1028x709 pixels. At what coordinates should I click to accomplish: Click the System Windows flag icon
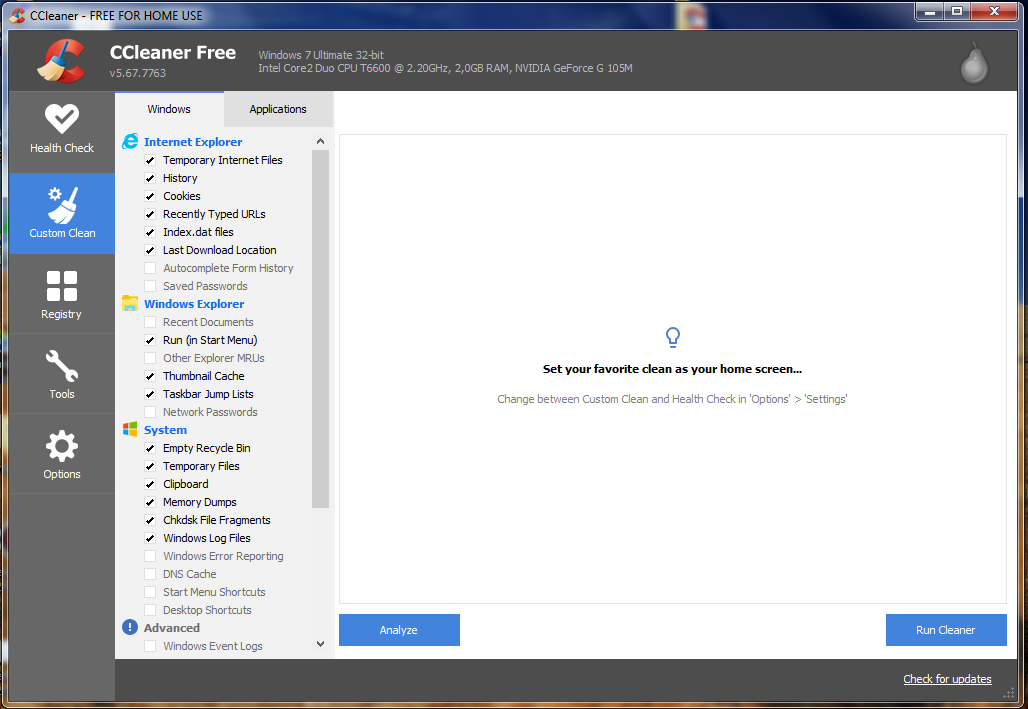pos(130,430)
